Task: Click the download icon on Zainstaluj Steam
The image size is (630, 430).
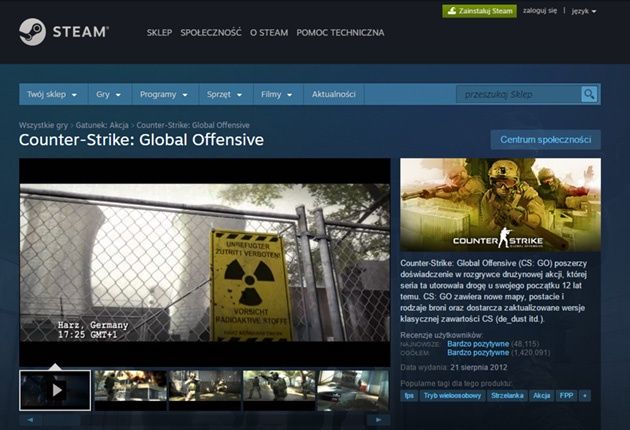Action: coord(452,11)
